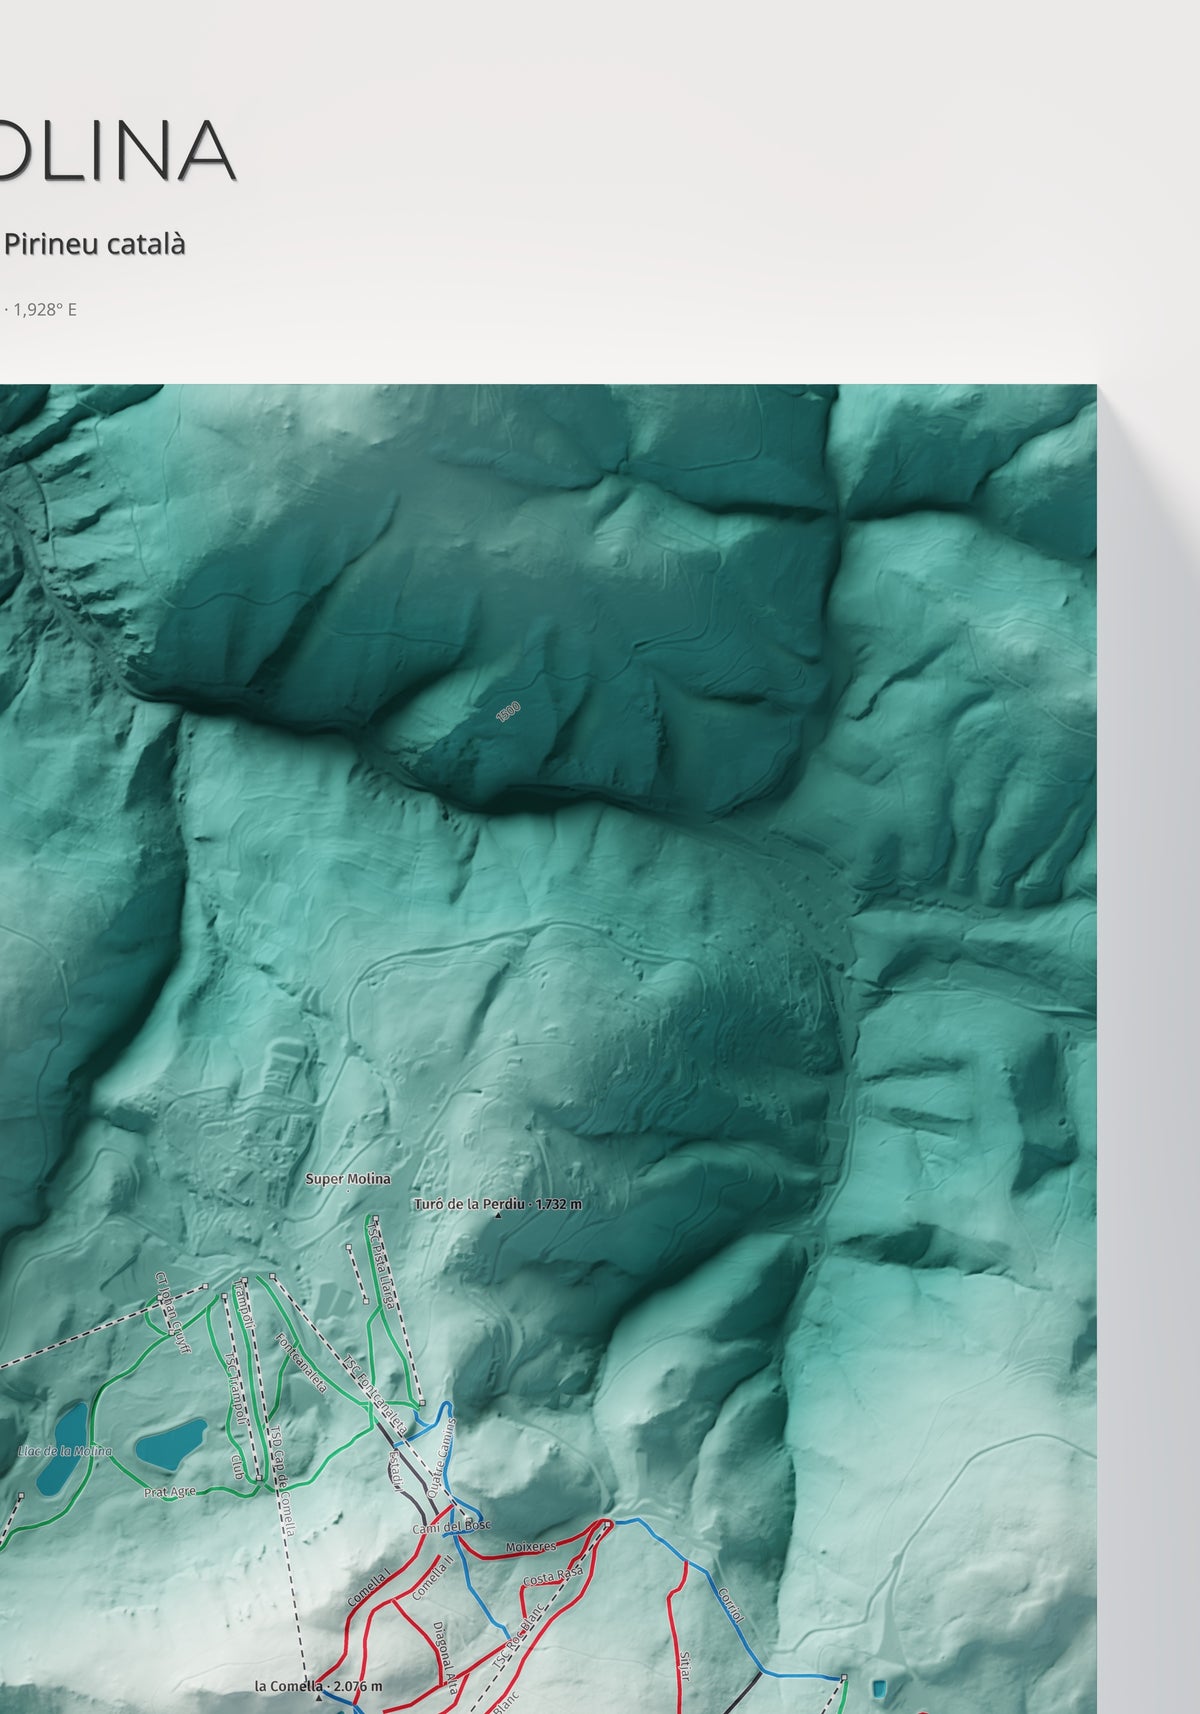Click 'la Comella · 2.076 m' peak label
This screenshot has height=1714, width=1200.
point(318,1686)
